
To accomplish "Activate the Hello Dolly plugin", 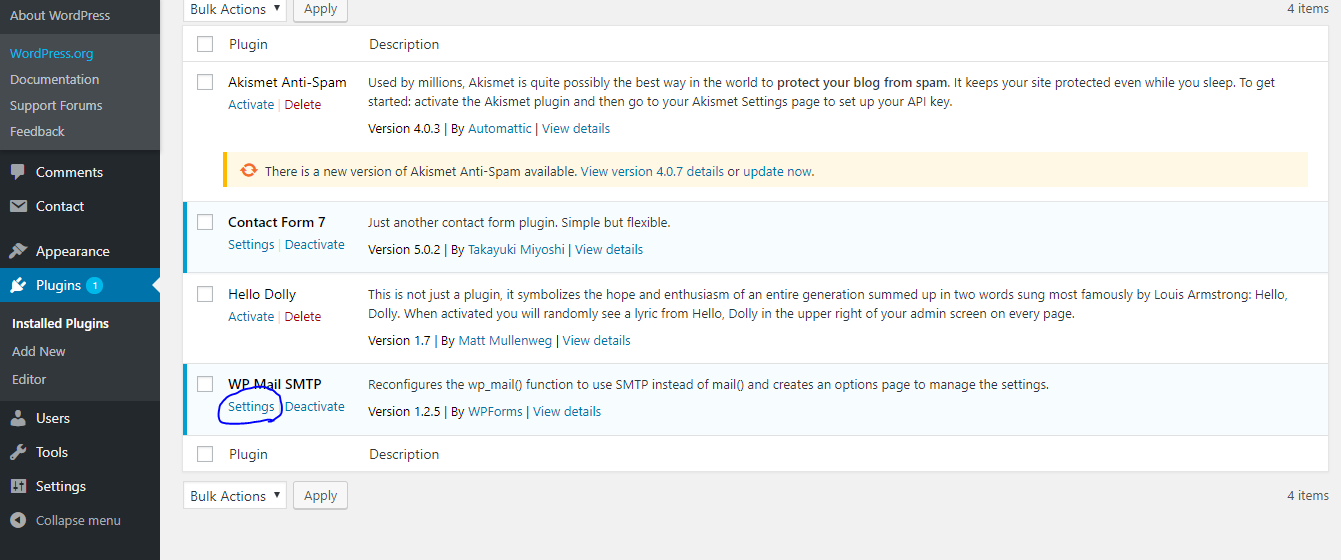I will [251, 316].
